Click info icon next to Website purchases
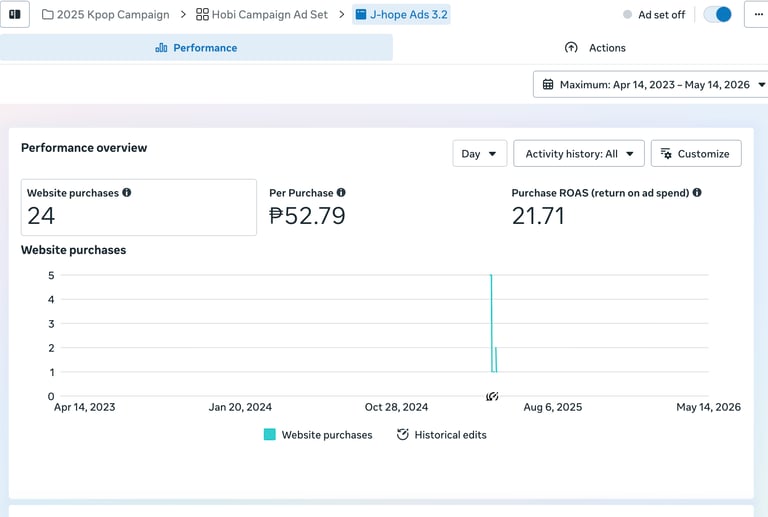The height and width of the screenshot is (517, 768). (127, 192)
